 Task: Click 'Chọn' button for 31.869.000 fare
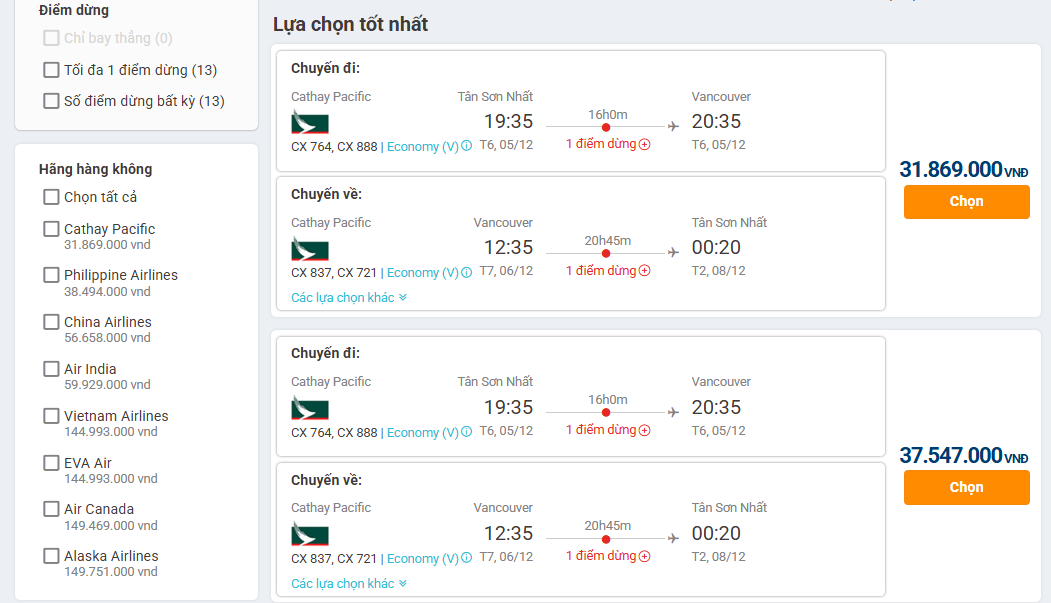click(966, 202)
